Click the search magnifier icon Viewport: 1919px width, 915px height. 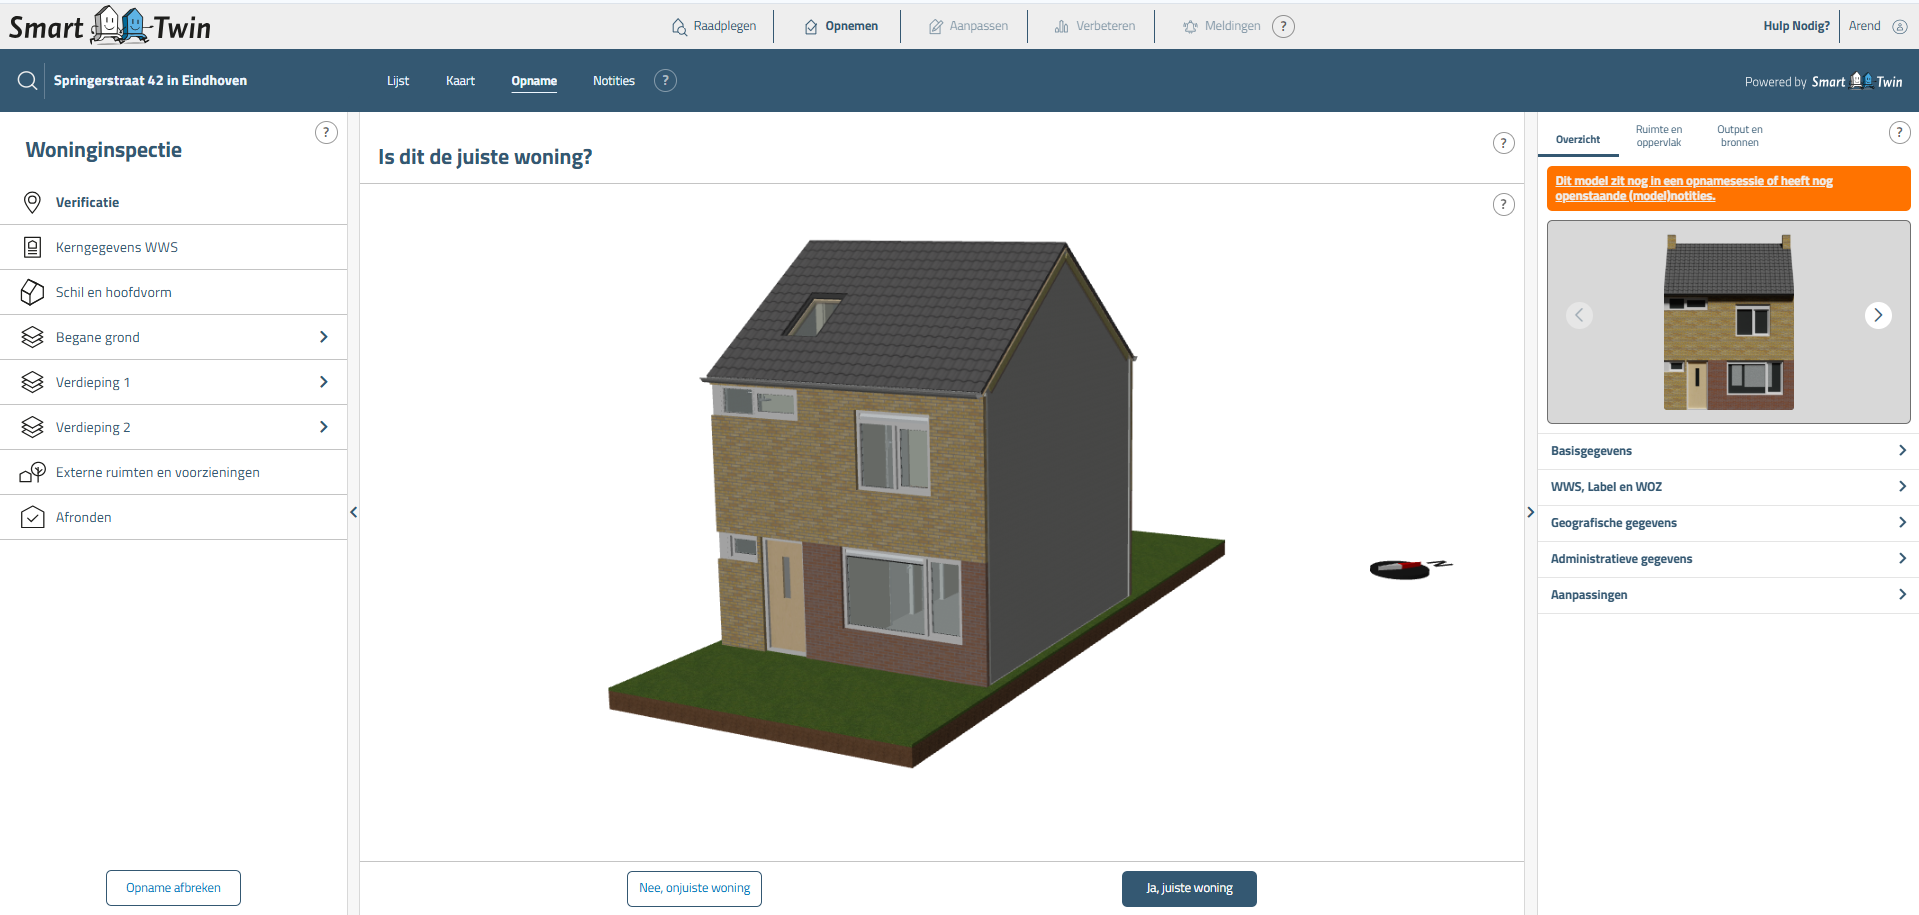coord(27,81)
